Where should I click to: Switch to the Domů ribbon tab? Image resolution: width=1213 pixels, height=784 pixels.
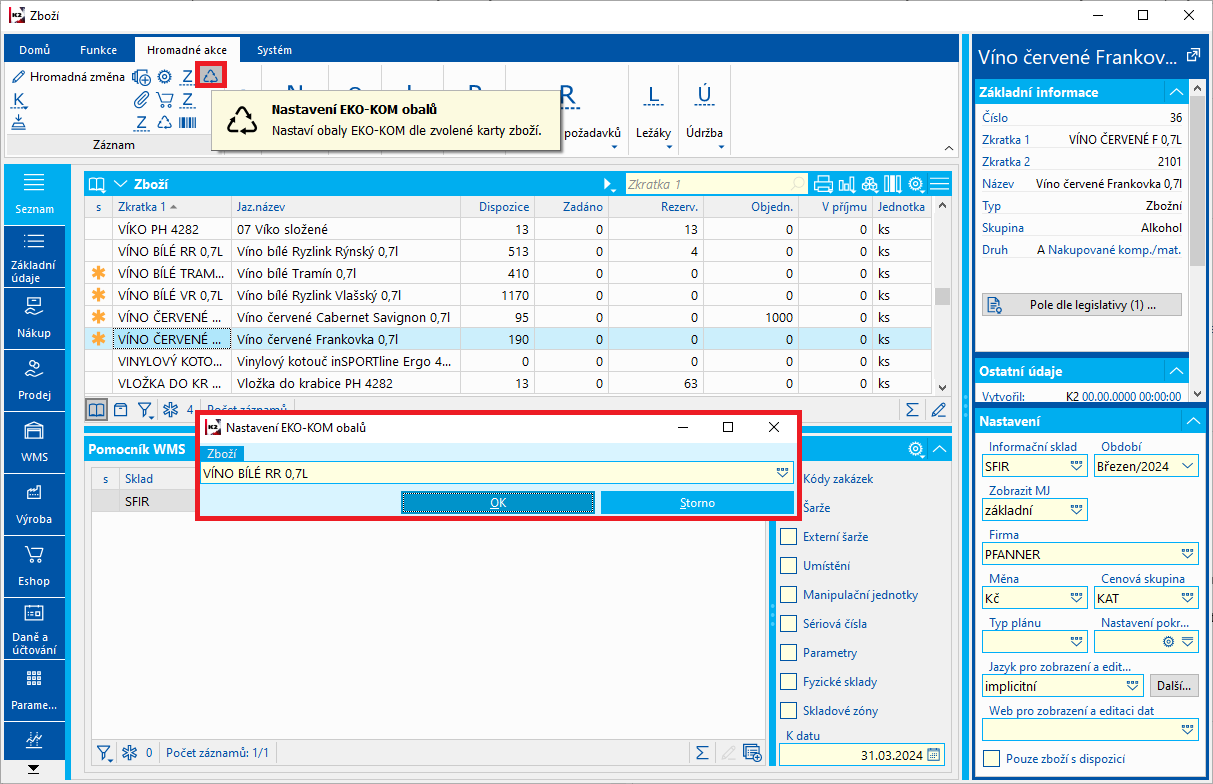[x=35, y=50]
